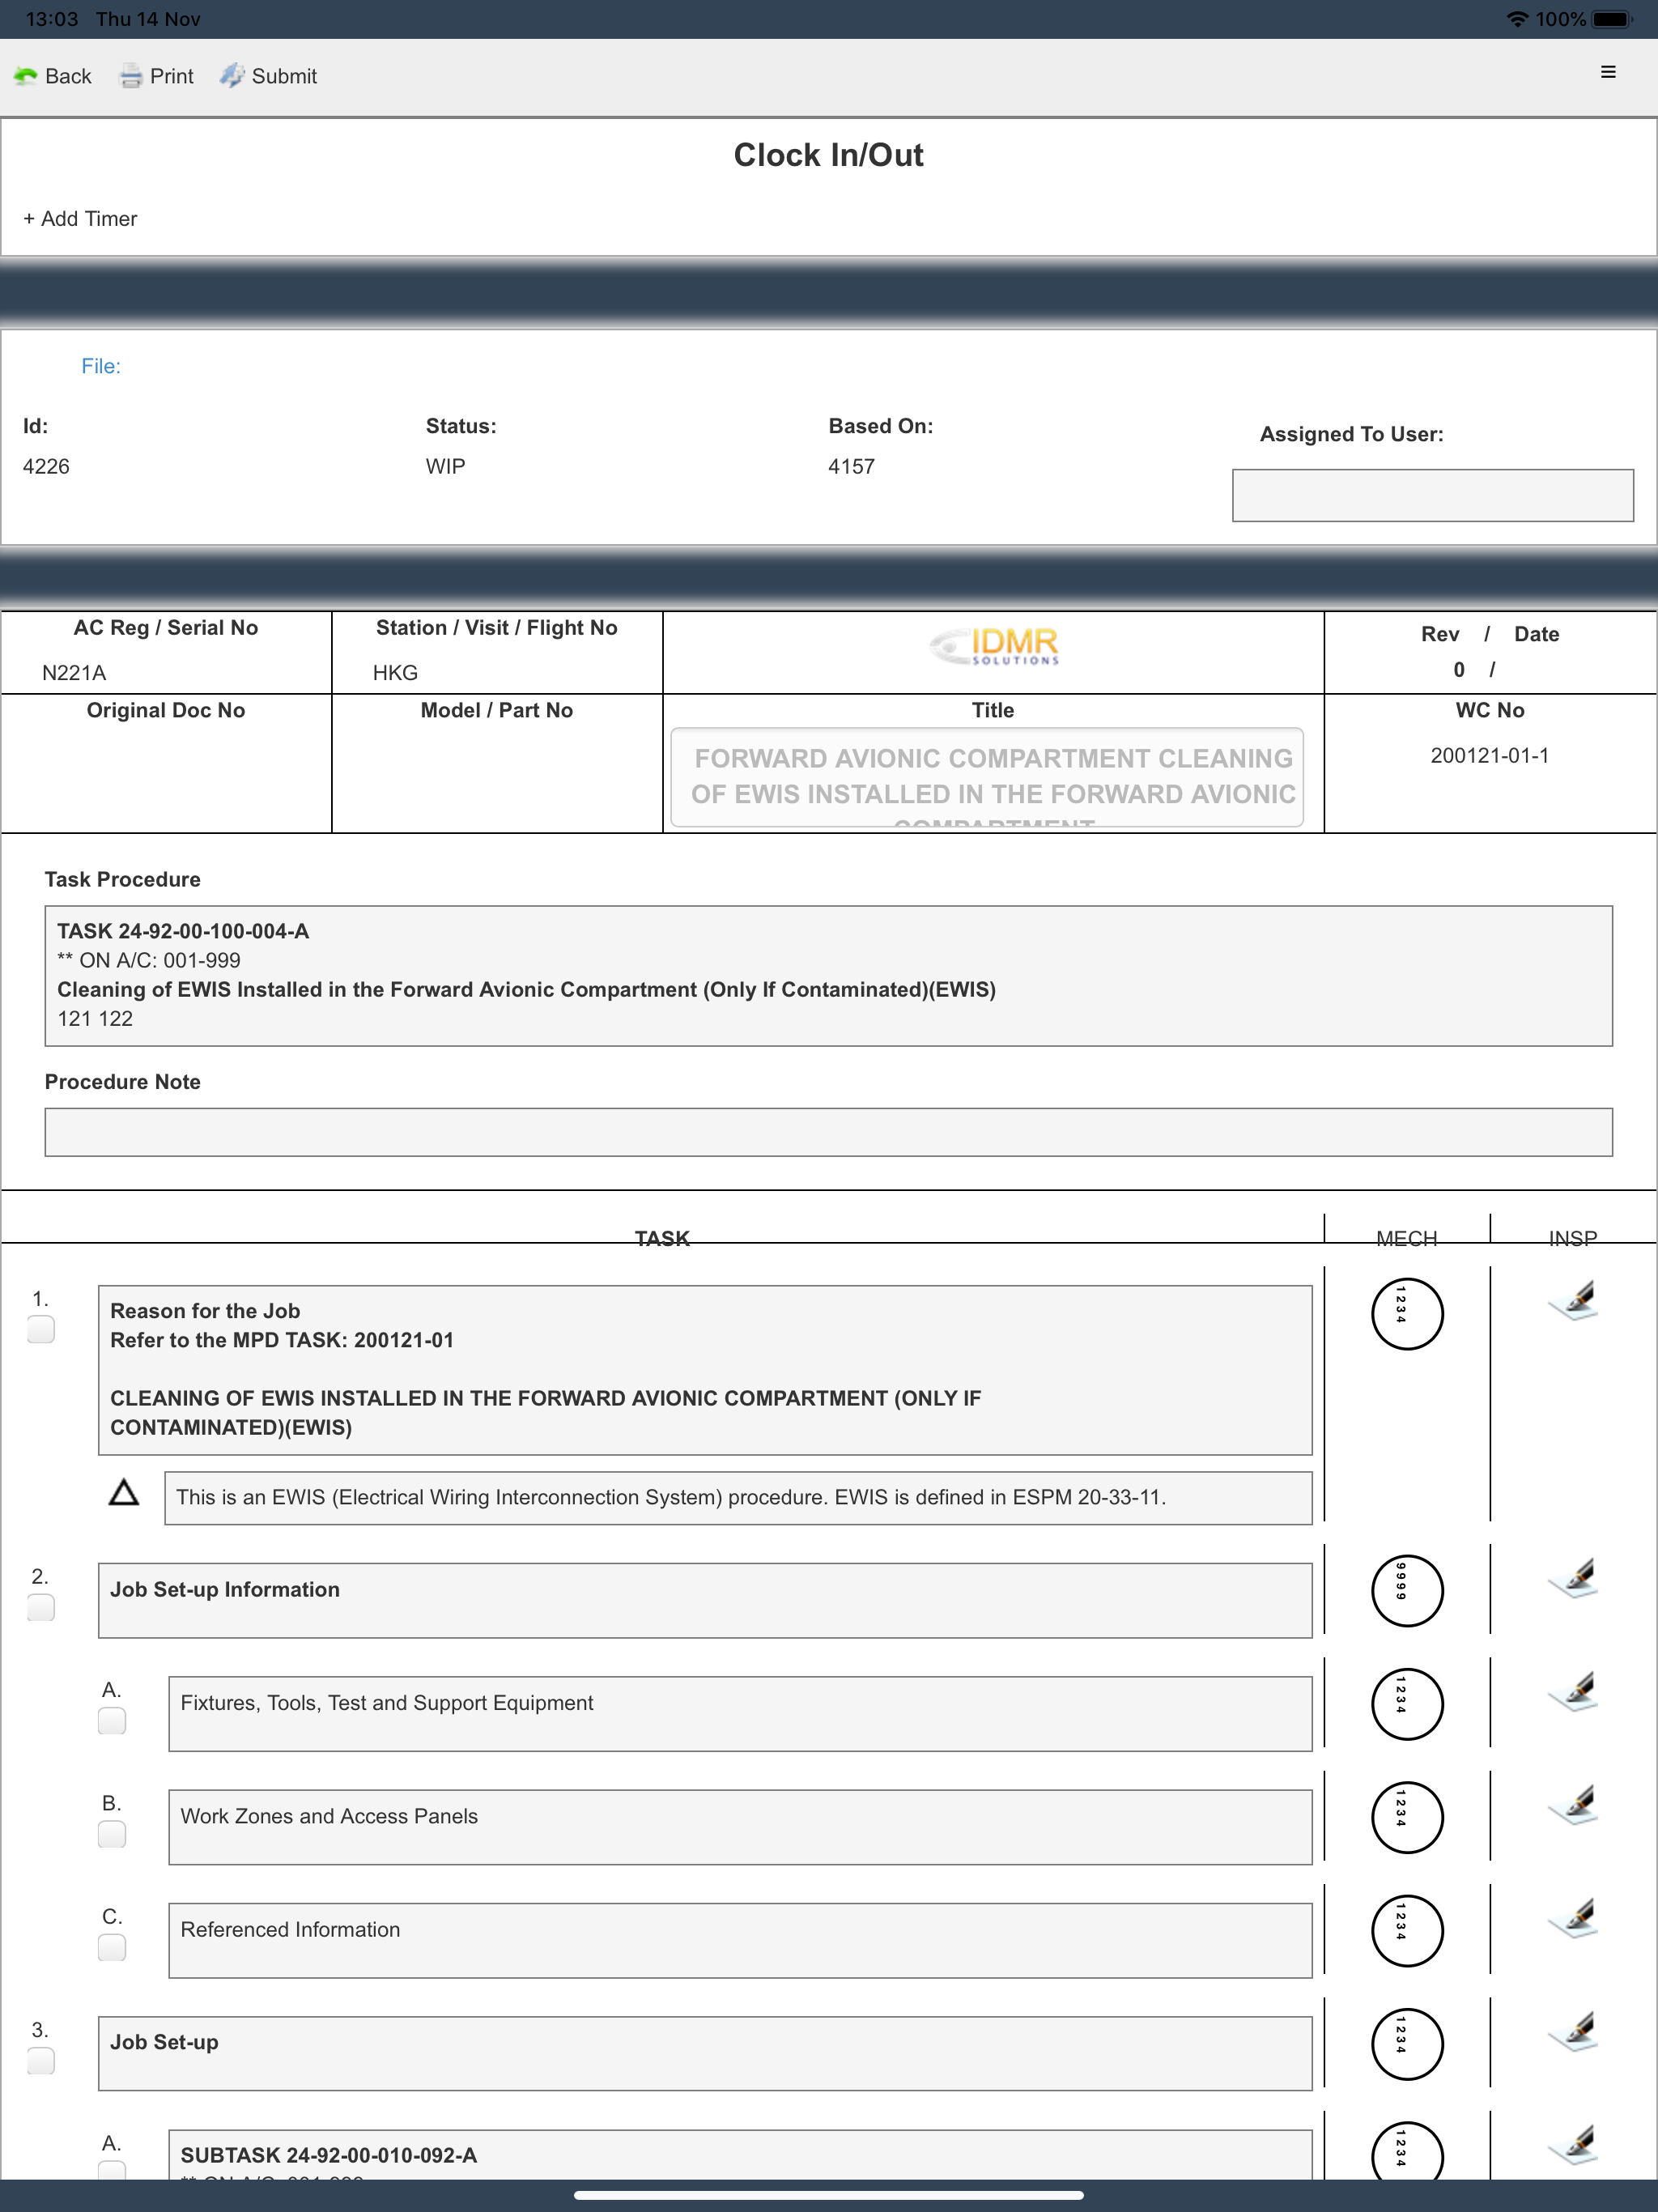
Task: Click INSP sign pen for Fixtures, Tools row
Action: 1573,1691
